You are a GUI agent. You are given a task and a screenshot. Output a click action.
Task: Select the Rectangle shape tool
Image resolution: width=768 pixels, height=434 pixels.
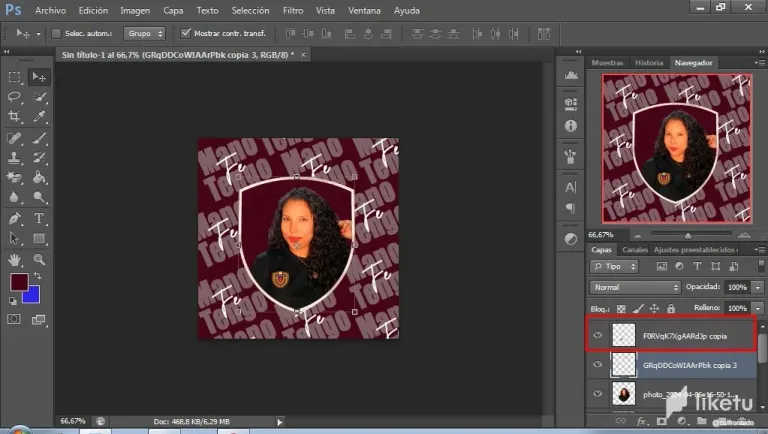coord(39,238)
